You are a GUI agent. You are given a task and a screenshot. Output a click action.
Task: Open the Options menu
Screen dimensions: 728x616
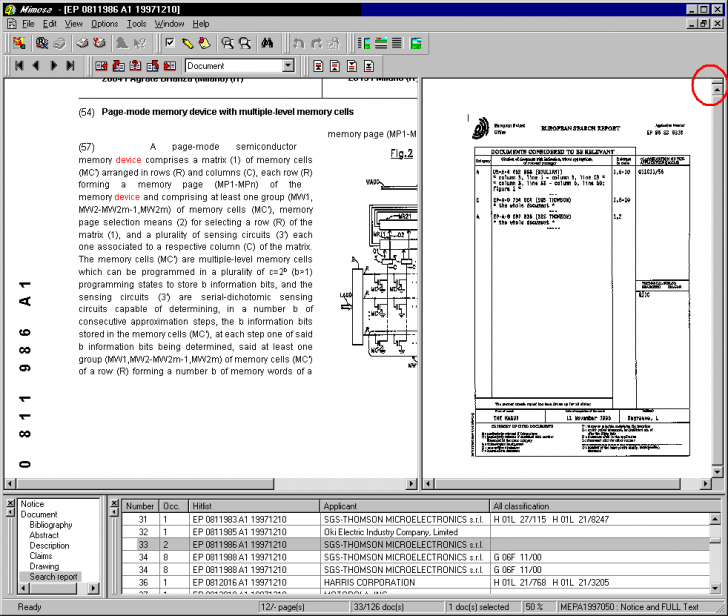[x=104, y=24]
